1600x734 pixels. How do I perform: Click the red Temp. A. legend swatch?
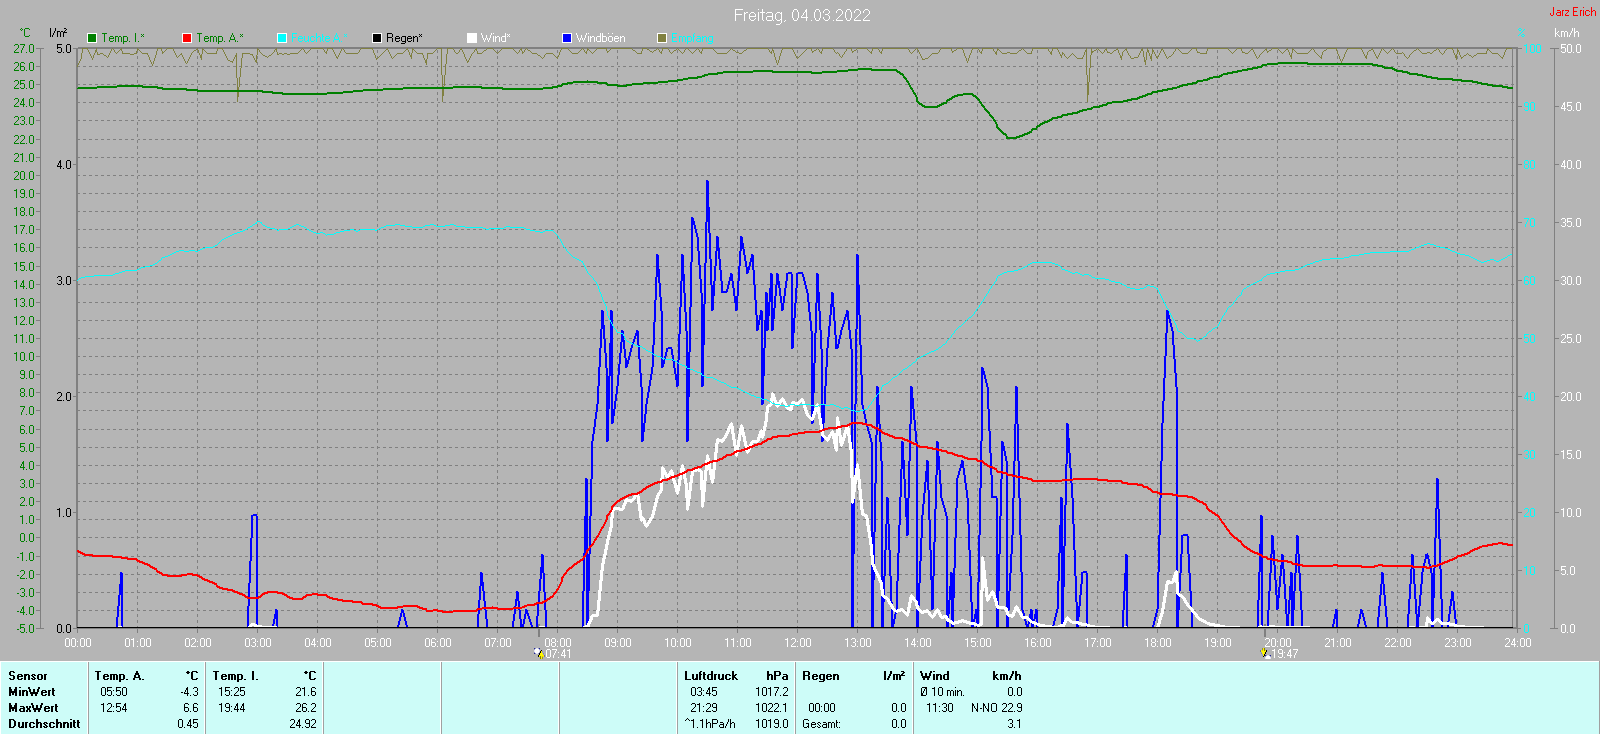(187, 38)
